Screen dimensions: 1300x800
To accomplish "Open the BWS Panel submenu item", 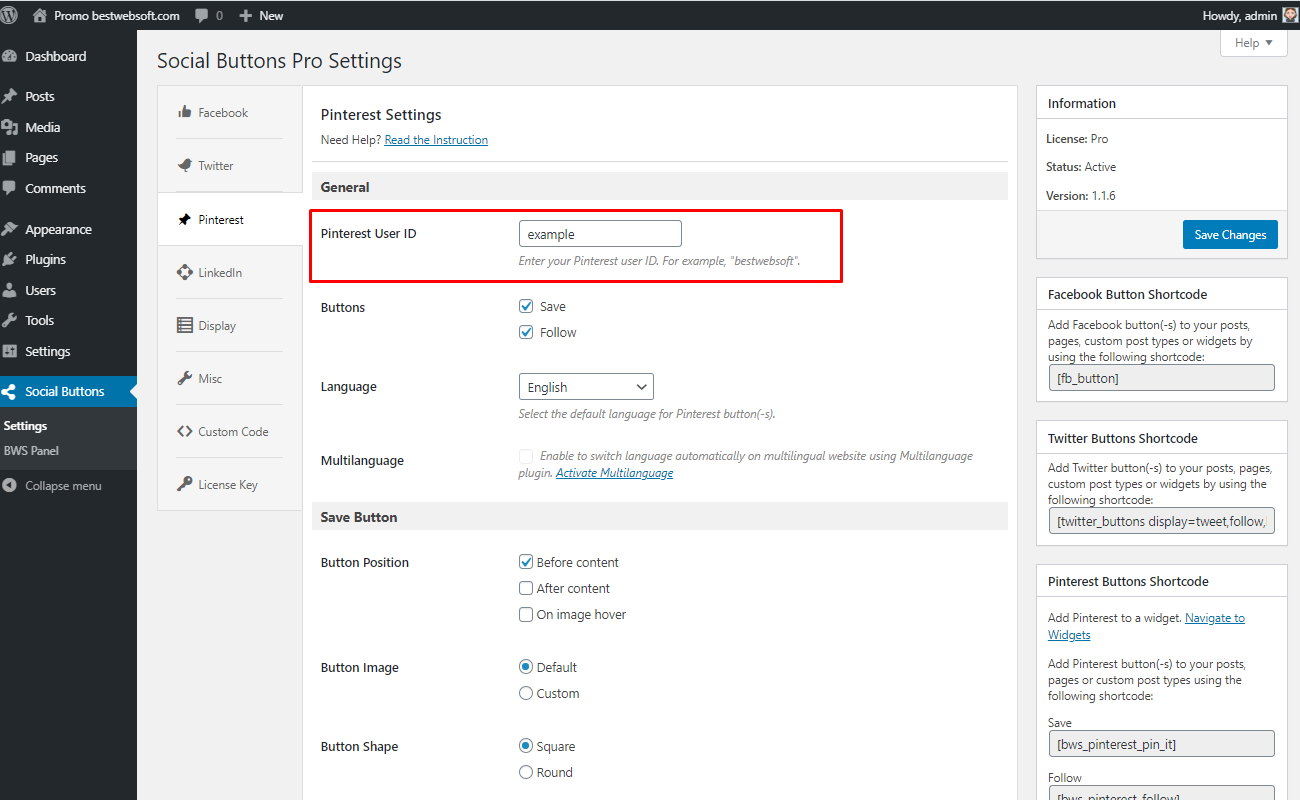I will [31, 450].
